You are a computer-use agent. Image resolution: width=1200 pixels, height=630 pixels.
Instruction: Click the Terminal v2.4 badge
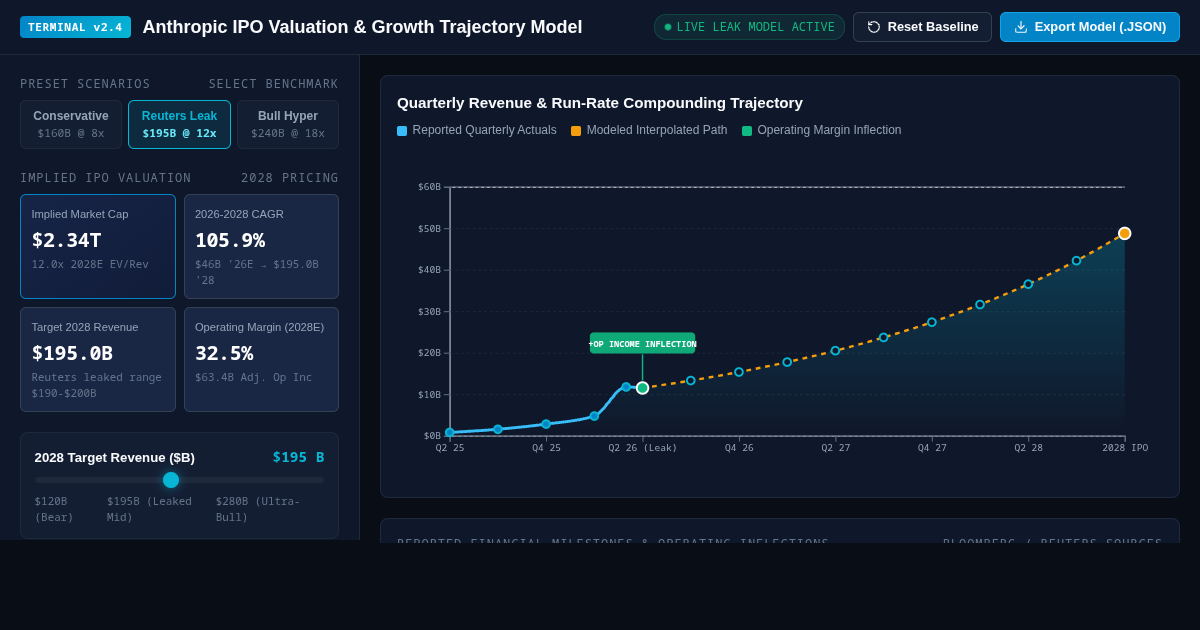(75, 27)
